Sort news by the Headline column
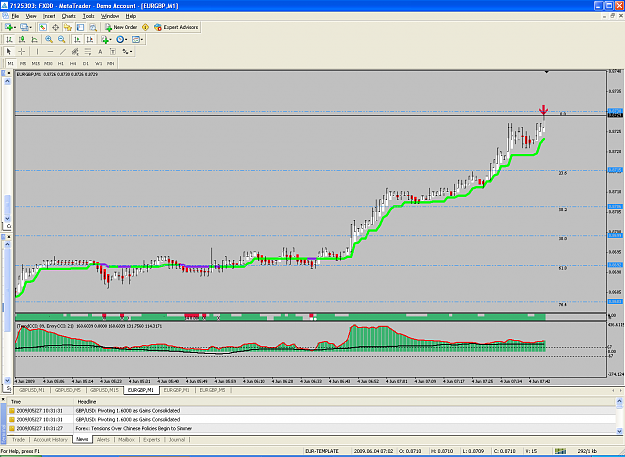625x457 pixels. tap(345, 402)
